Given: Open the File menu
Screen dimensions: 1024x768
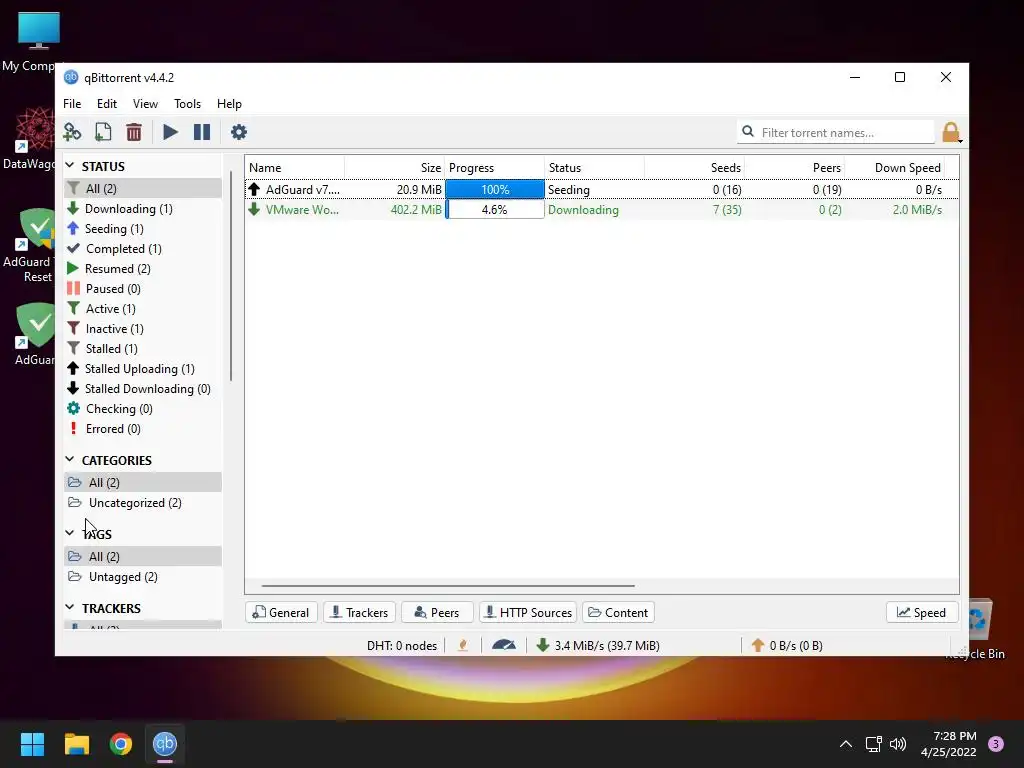Looking at the screenshot, I should point(72,104).
